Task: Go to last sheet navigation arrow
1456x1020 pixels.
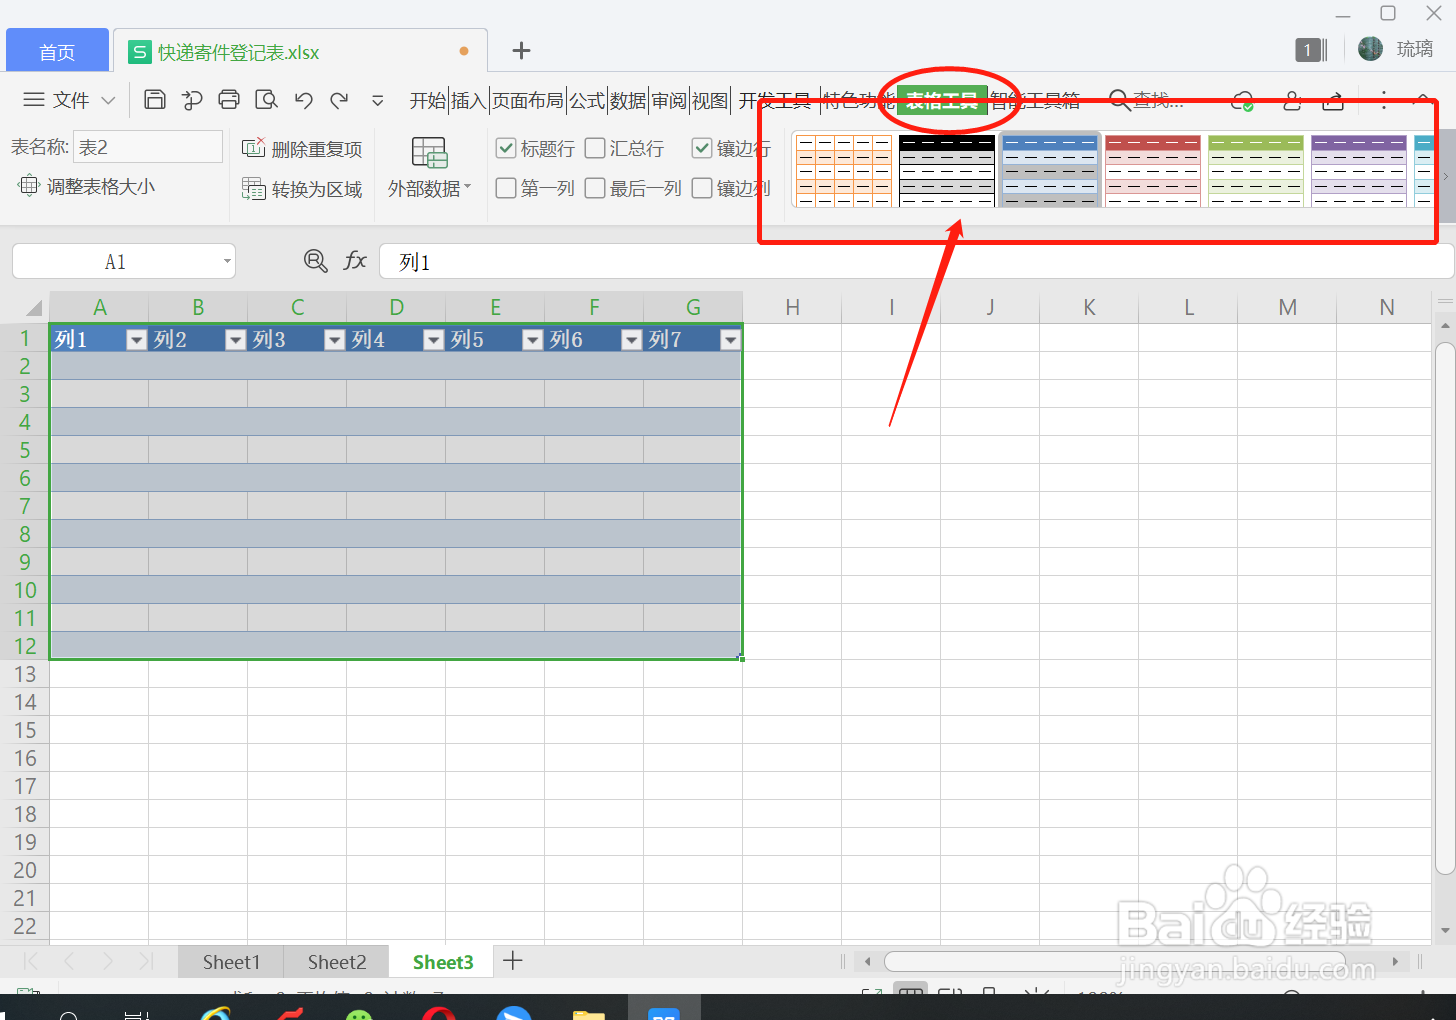Action: [146, 962]
